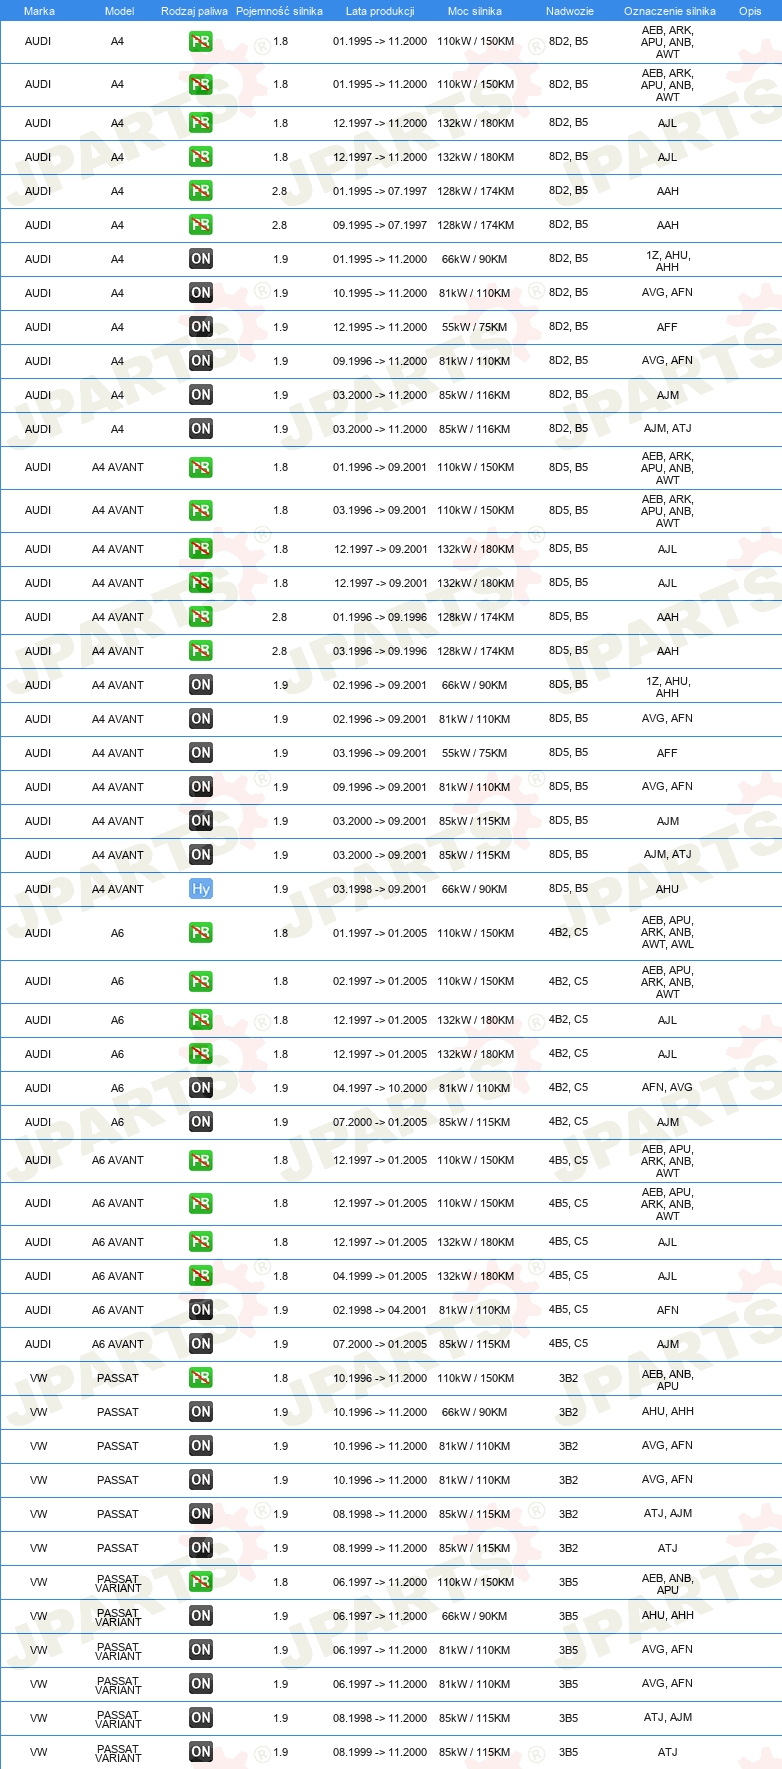
Task: Click date cell "04.1997 -> 10.2000"
Action: pyautogui.click(x=380, y=1088)
